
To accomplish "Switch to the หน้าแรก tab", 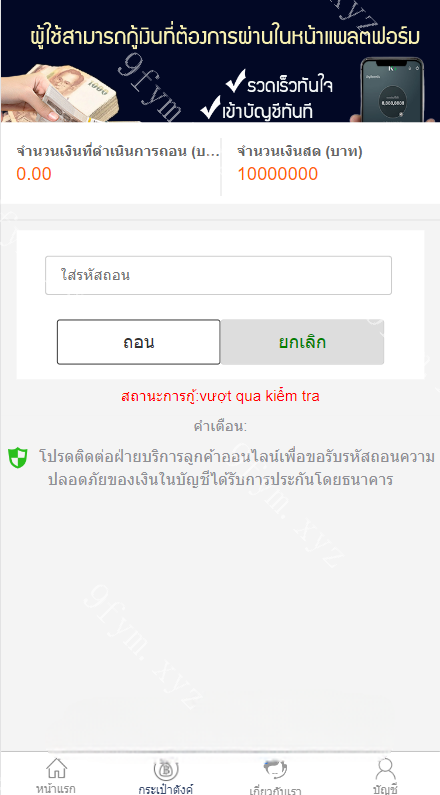I will point(56,788).
